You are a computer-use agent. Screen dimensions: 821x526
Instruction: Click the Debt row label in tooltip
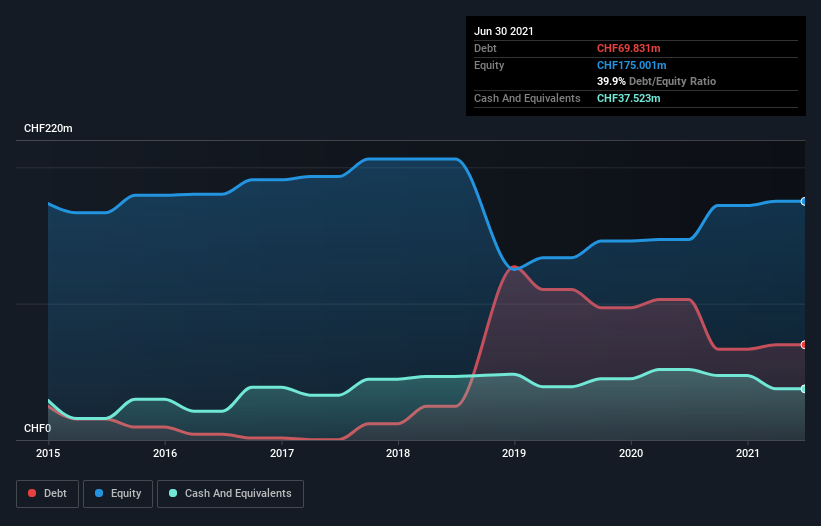pos(485,49)
